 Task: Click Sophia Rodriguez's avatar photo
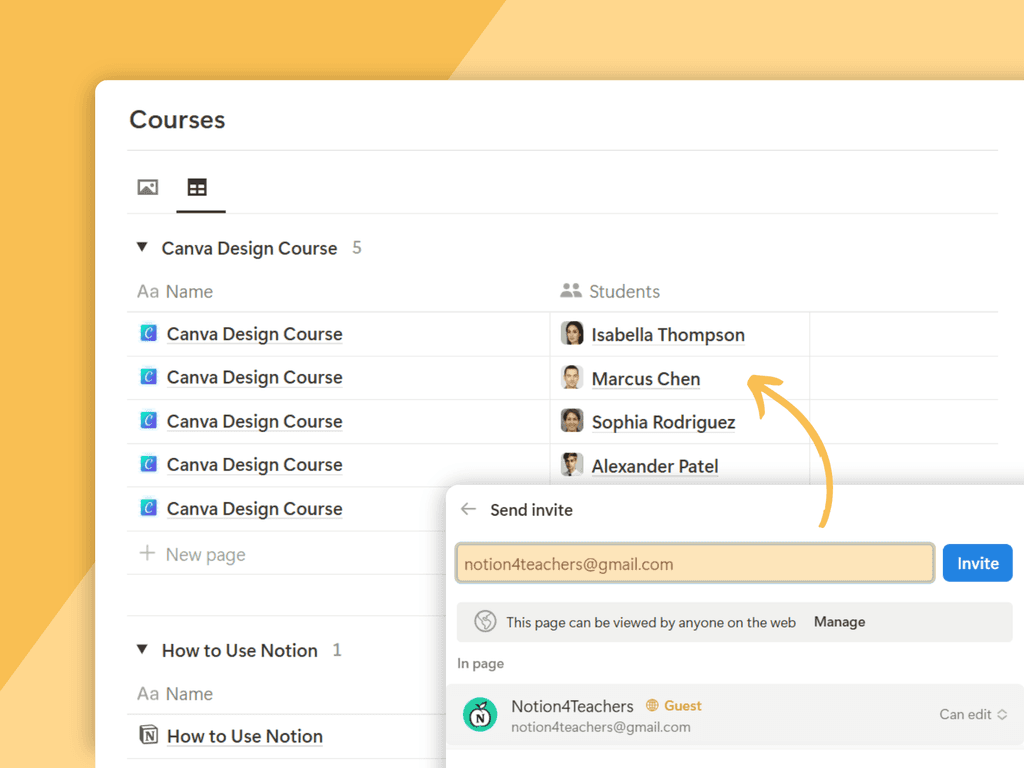(571, 421)
